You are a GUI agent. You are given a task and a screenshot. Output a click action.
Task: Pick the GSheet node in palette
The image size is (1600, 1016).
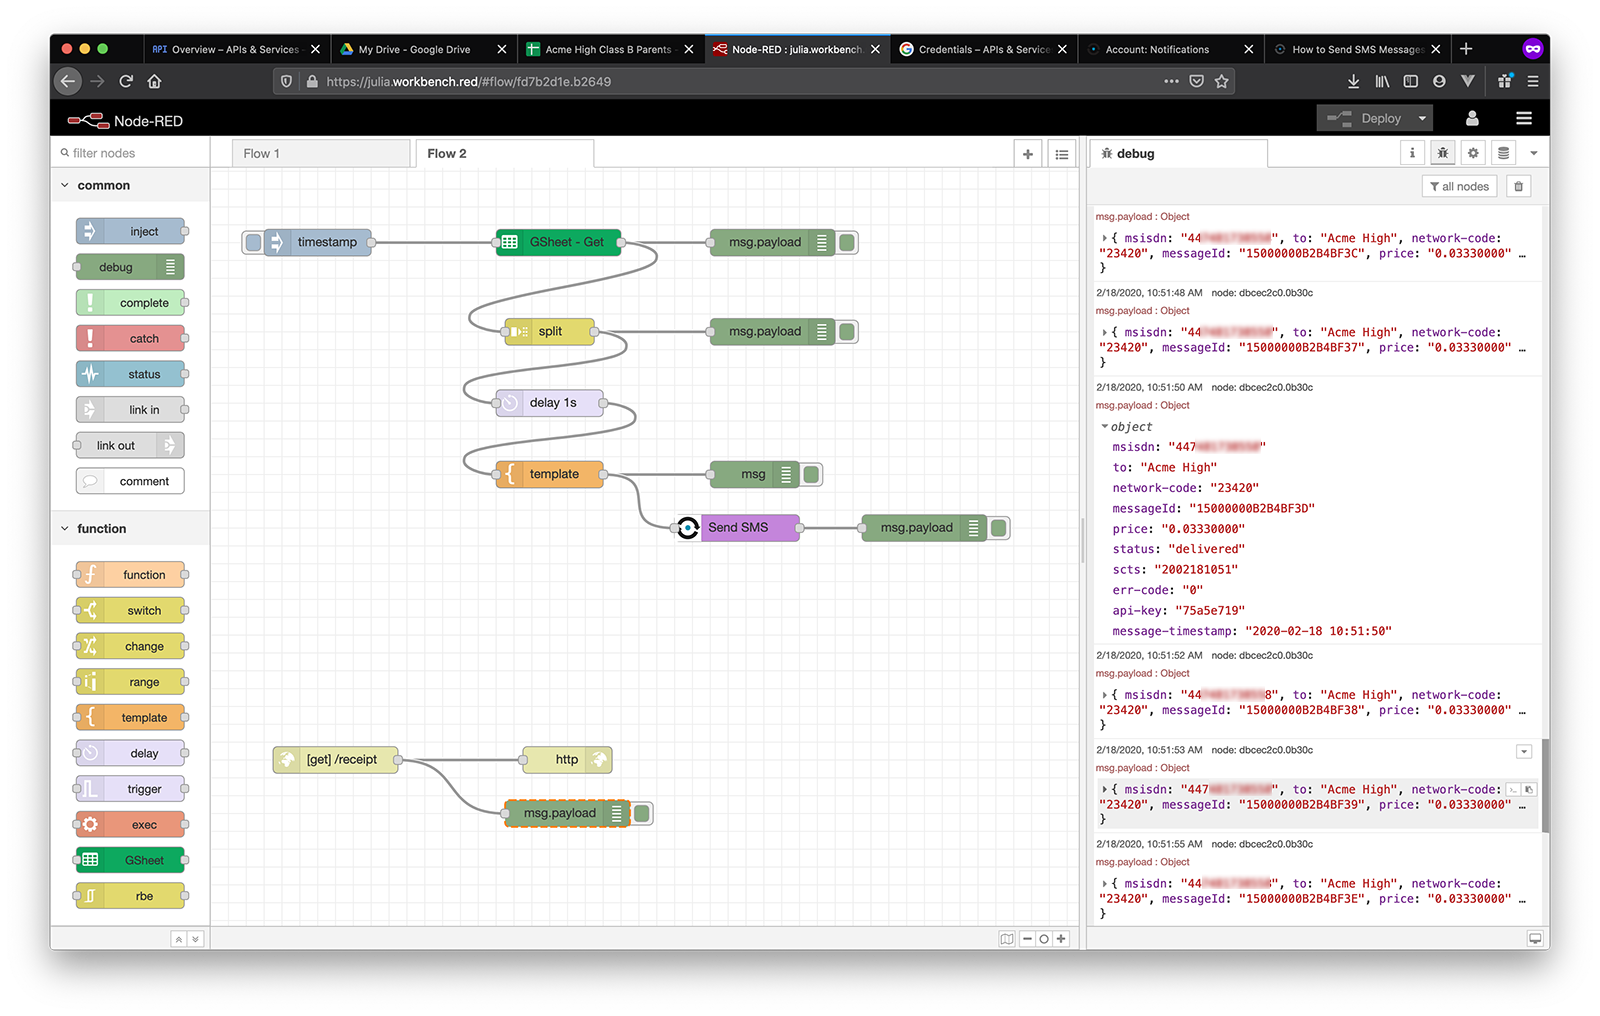click(x=130, y=860)
